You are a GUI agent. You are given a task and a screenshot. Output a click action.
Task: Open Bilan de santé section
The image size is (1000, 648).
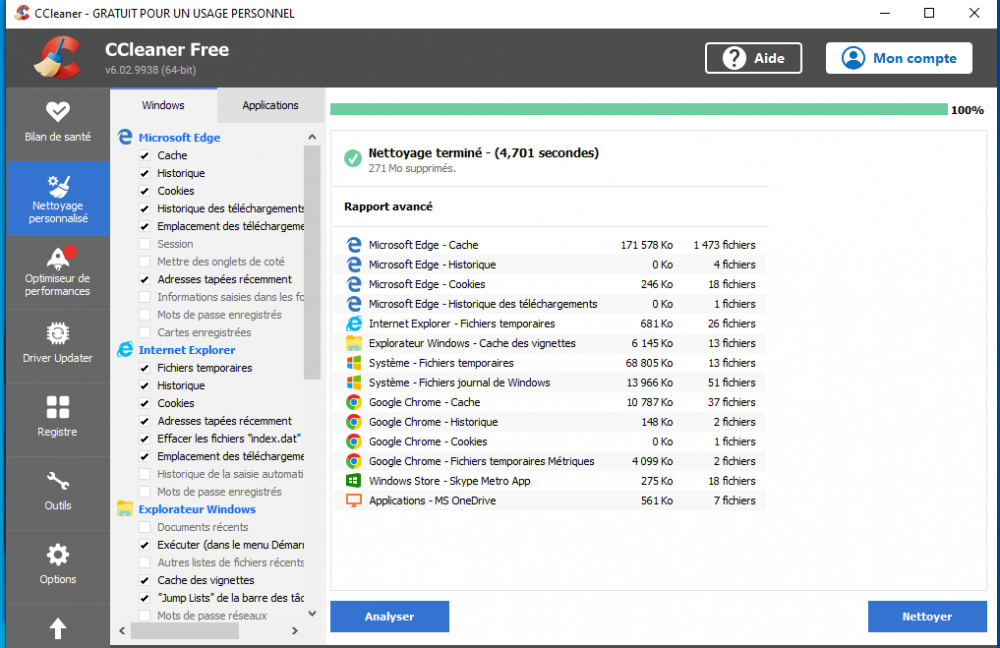[x=58, y=122]
